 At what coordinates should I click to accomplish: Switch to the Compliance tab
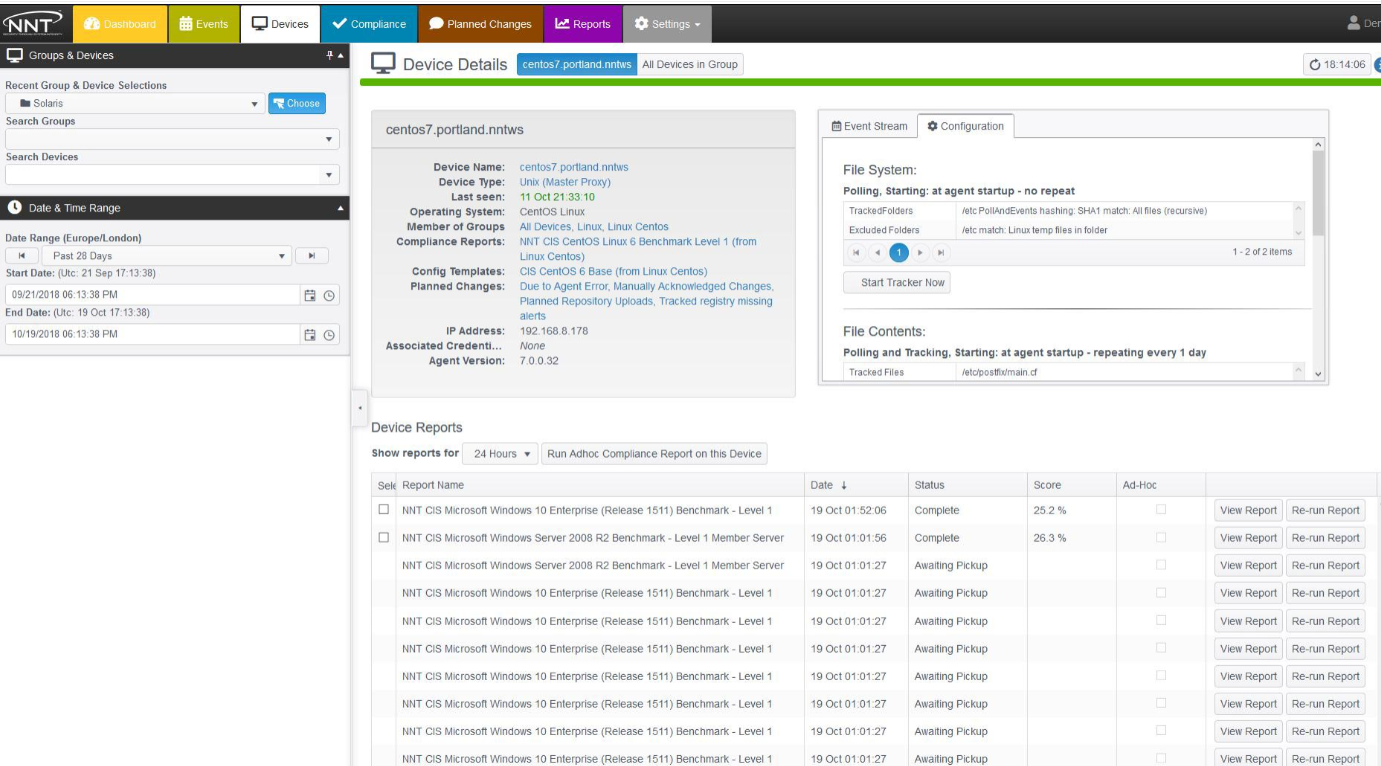(370, 24)
